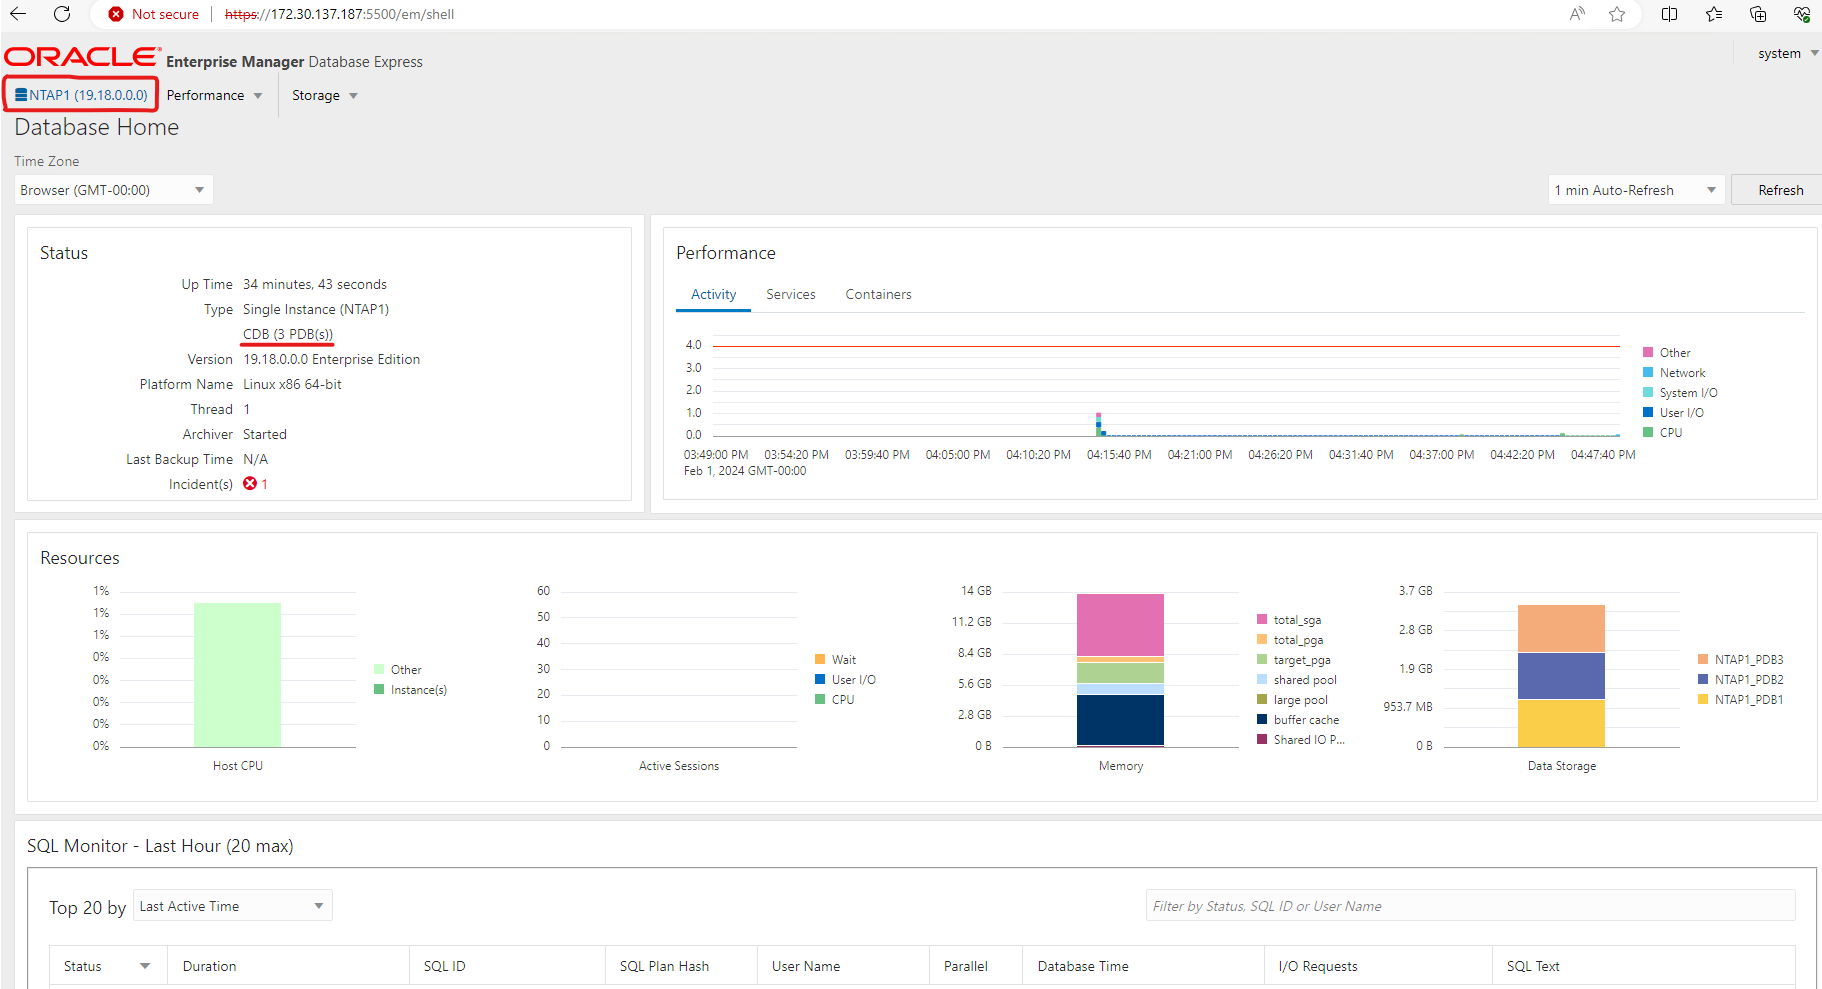Open browser split screen icon
This screenshot has height=989, width=1822.
point(1669,14)
